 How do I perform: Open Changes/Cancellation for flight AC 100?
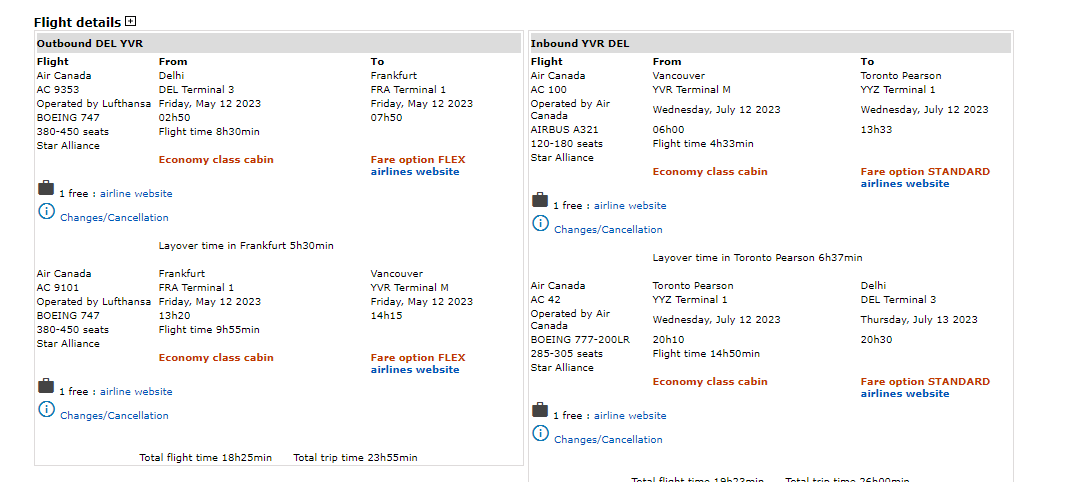coord(608,230)
